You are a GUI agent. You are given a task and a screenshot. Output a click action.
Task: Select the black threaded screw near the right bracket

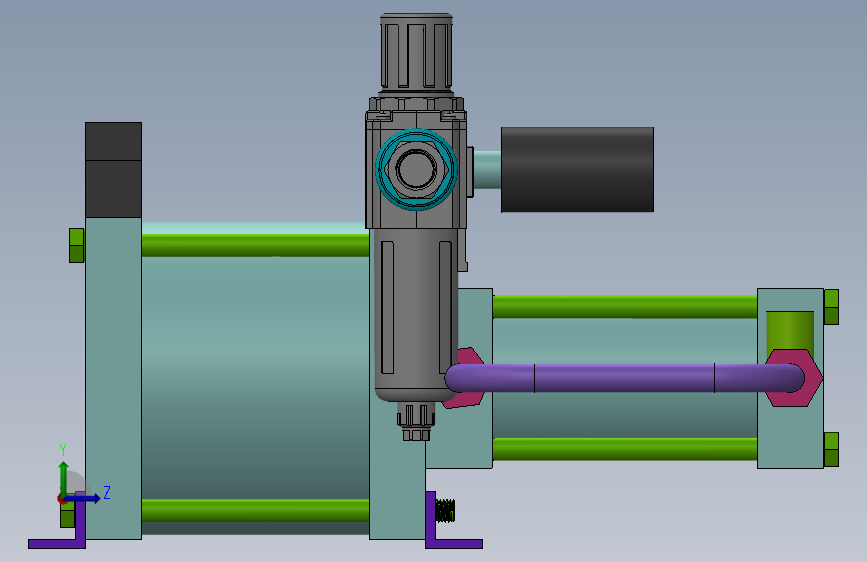[445, 511]
